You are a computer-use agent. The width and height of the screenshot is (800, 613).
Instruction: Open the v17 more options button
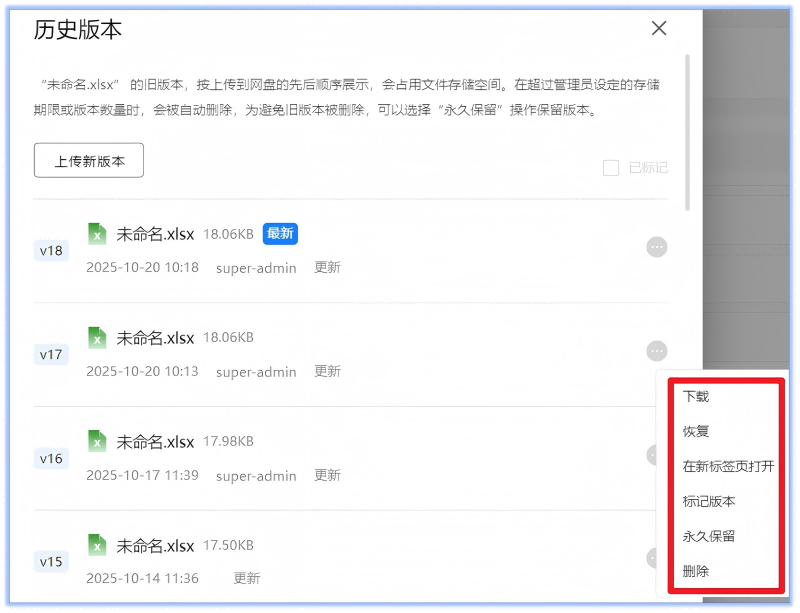[x=656, y=351]
